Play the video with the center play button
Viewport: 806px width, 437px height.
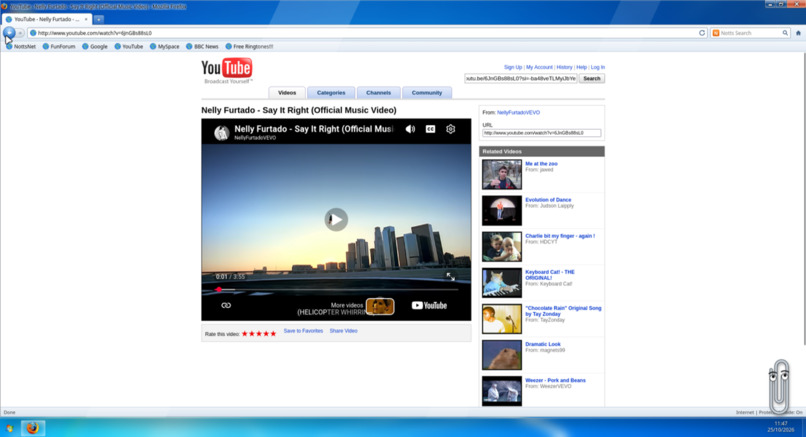pyautogui.click(x=336, y=220)
